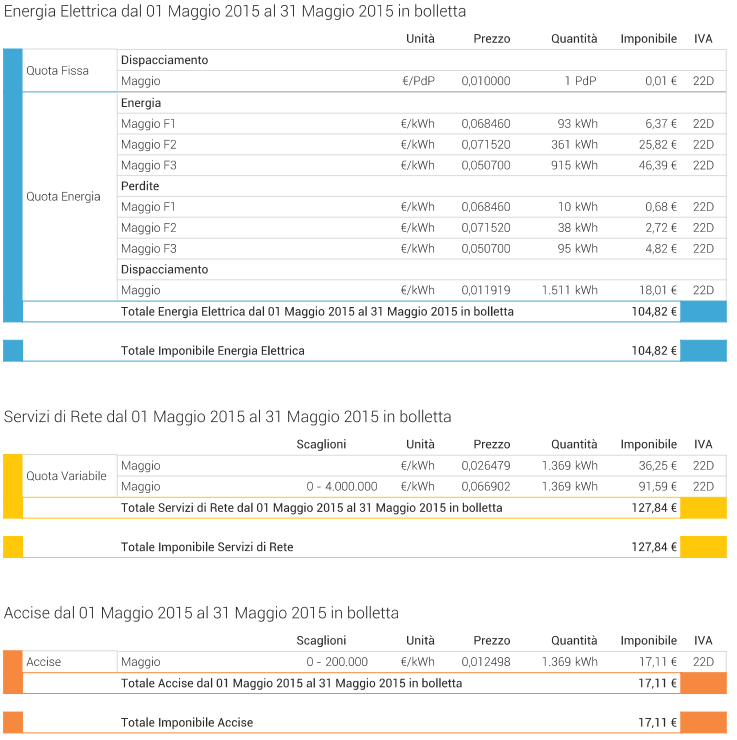Select the 'Quota Energia' row label
Viewport: 737px width, 740px height.
click(x=63, y=196)
